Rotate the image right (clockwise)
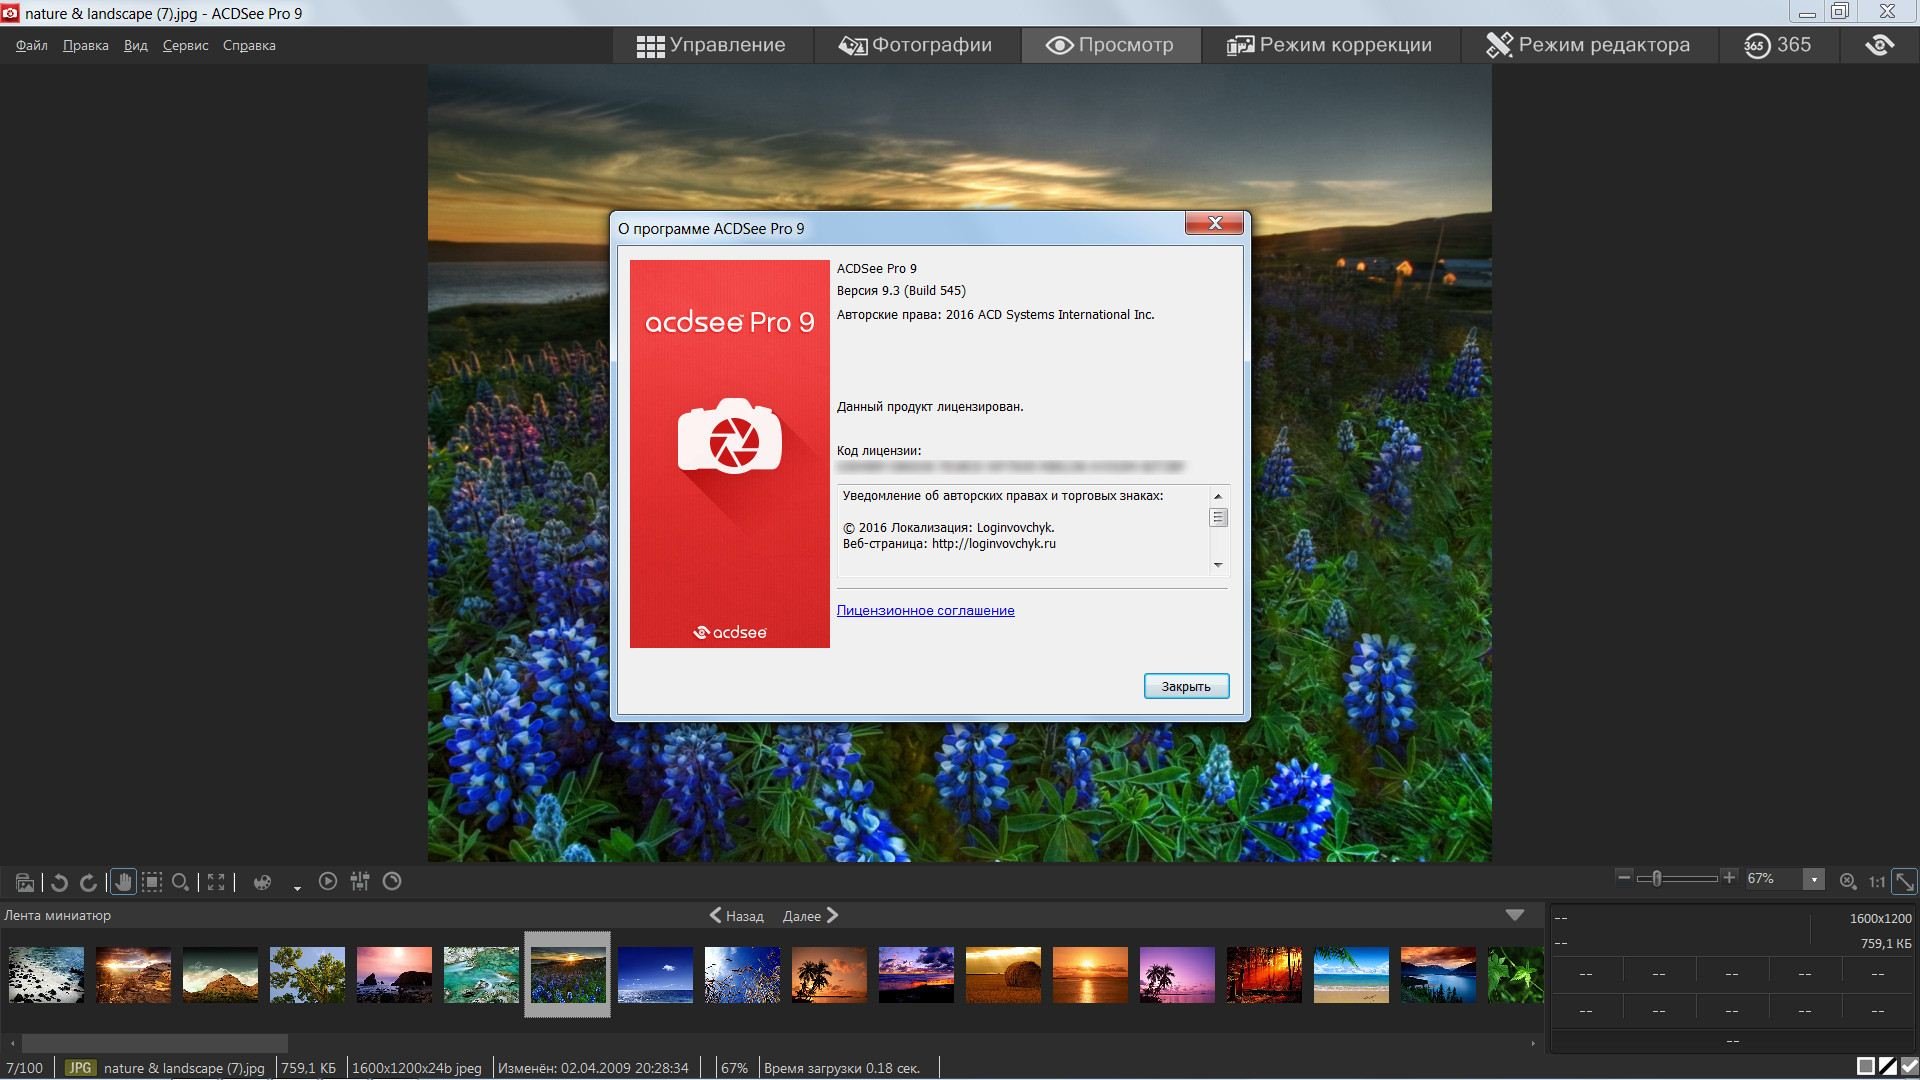The height and width of the screenshot is (1080, 1920). pyautogui.click(x=89, y=882)
